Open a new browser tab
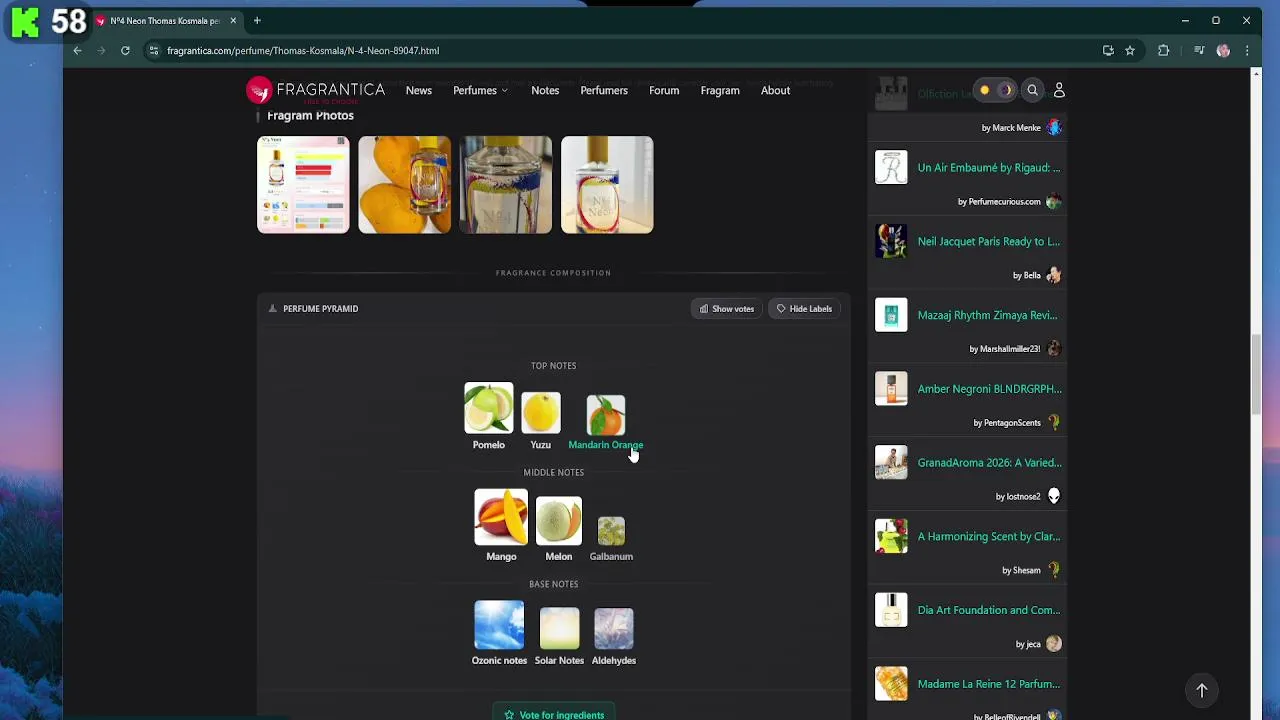Viewport: 1280px width, 720px height. (257, 20)
